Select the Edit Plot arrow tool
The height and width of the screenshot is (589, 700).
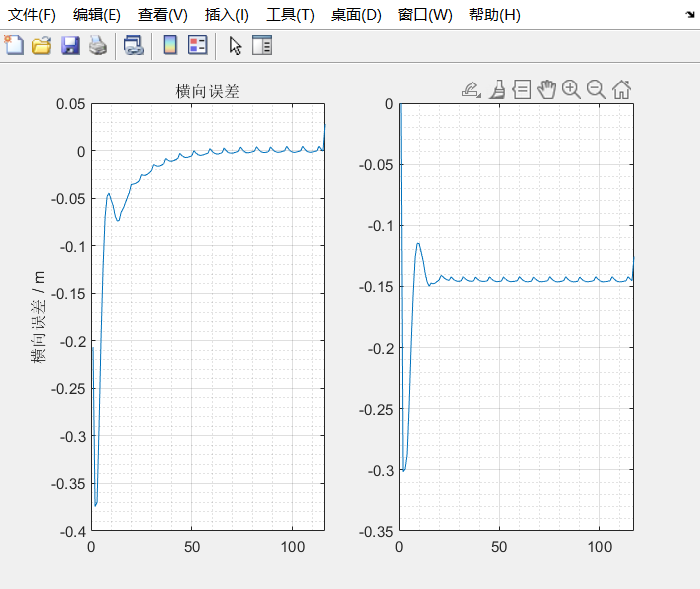235,46
